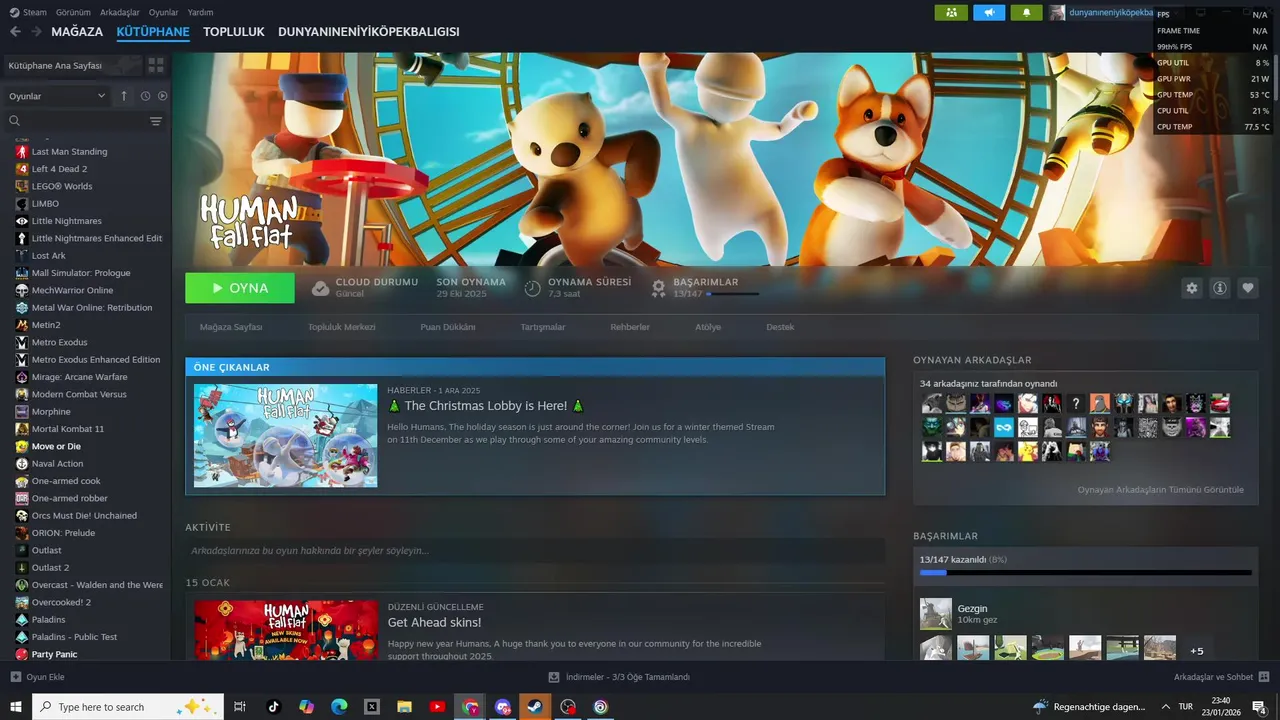
Task: Toggle ready-to-play filter icon
Action: tap(162, 96)
